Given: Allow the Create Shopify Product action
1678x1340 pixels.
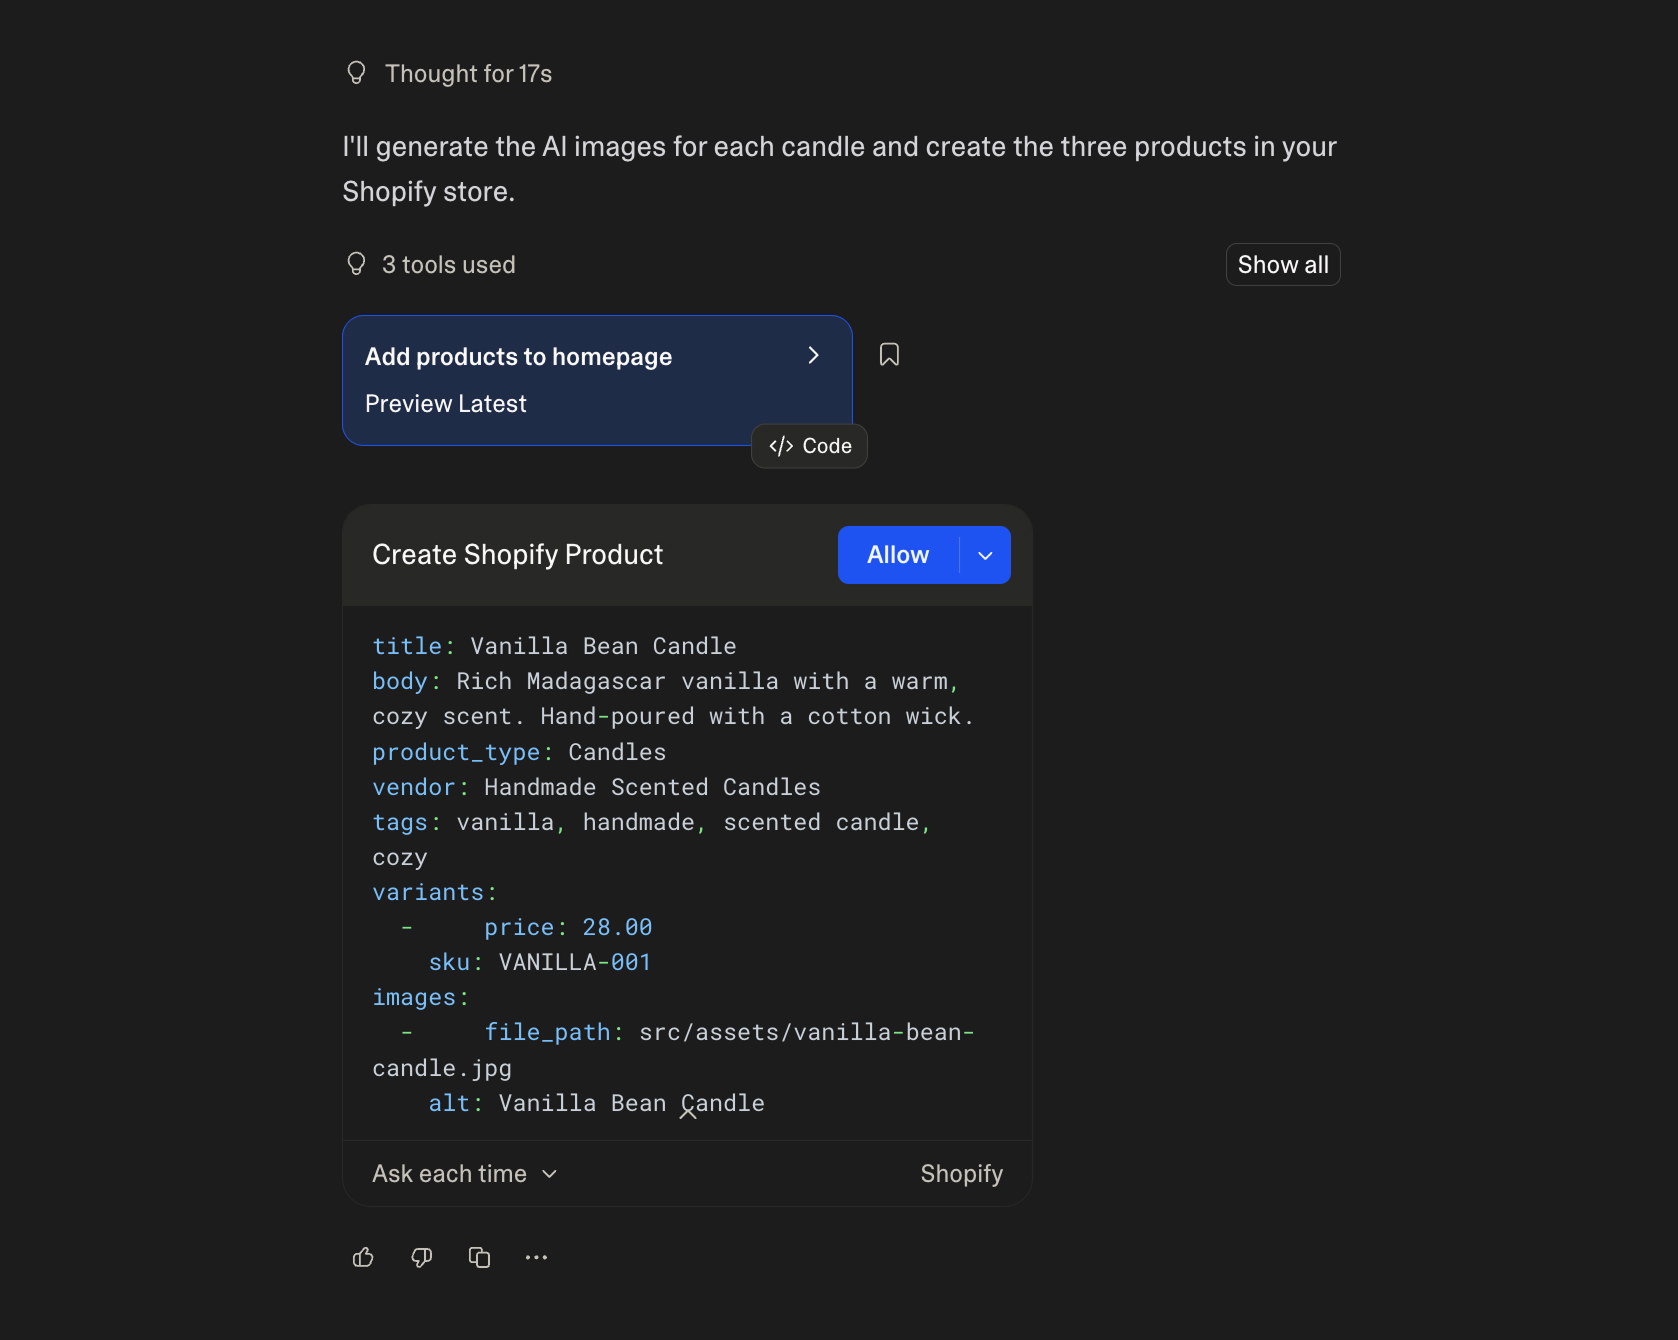Looking at the screenshot, I should (x=897, y=555).
